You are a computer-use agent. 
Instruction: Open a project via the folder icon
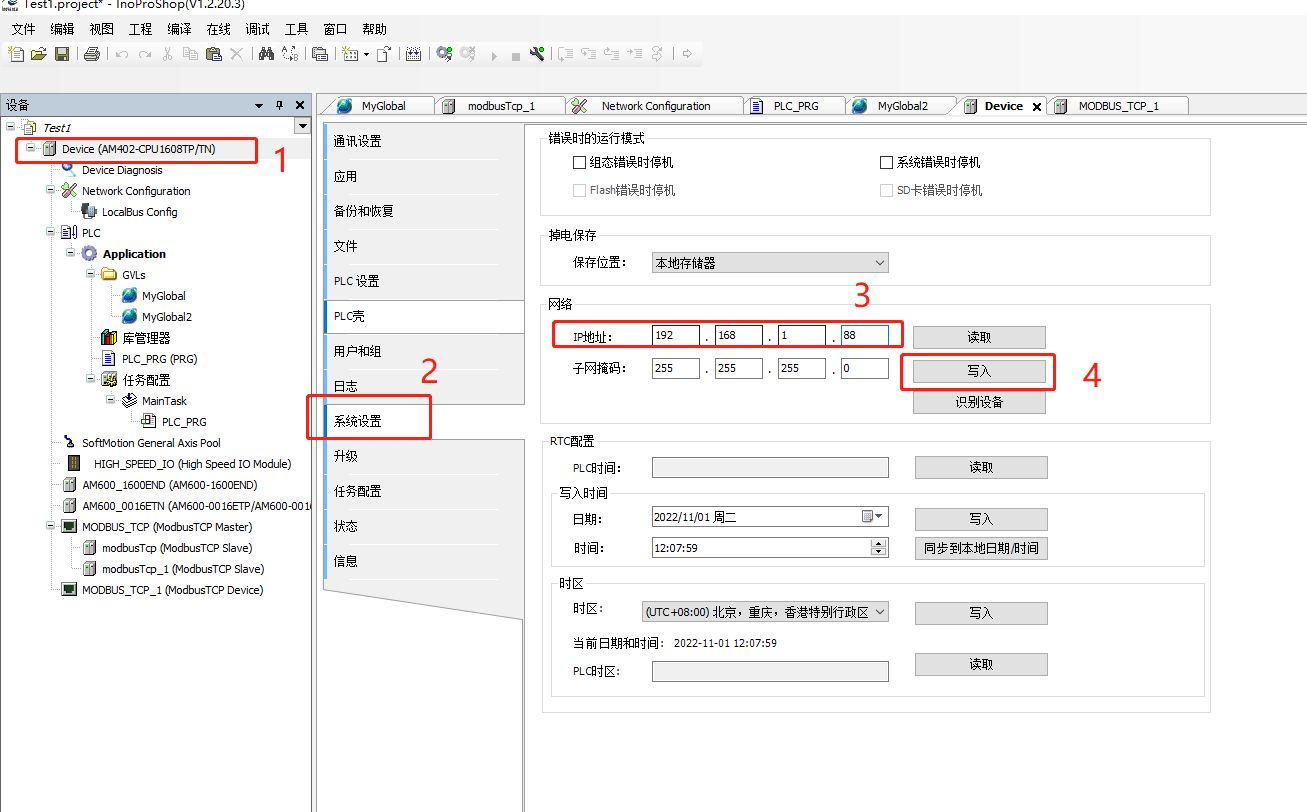[x=39, y=54]
